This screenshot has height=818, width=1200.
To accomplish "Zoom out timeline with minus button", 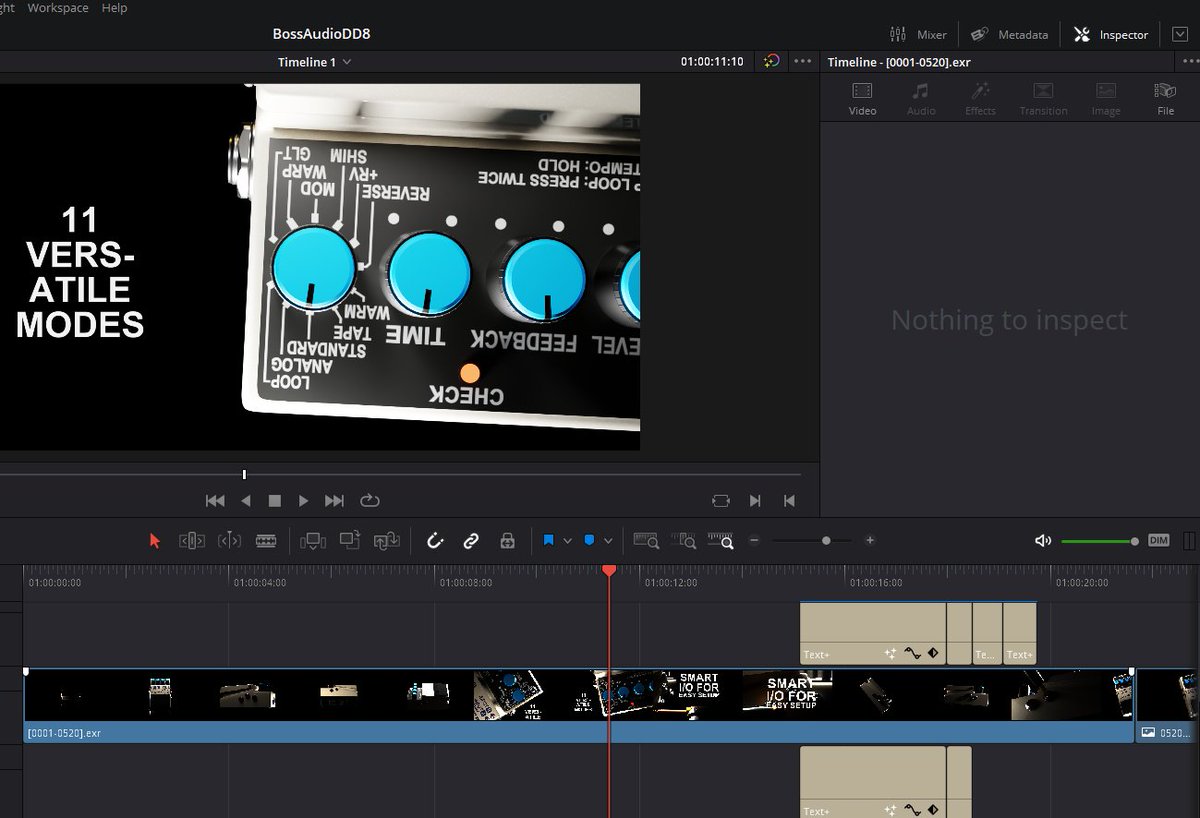I will click(x=754, y=541).
